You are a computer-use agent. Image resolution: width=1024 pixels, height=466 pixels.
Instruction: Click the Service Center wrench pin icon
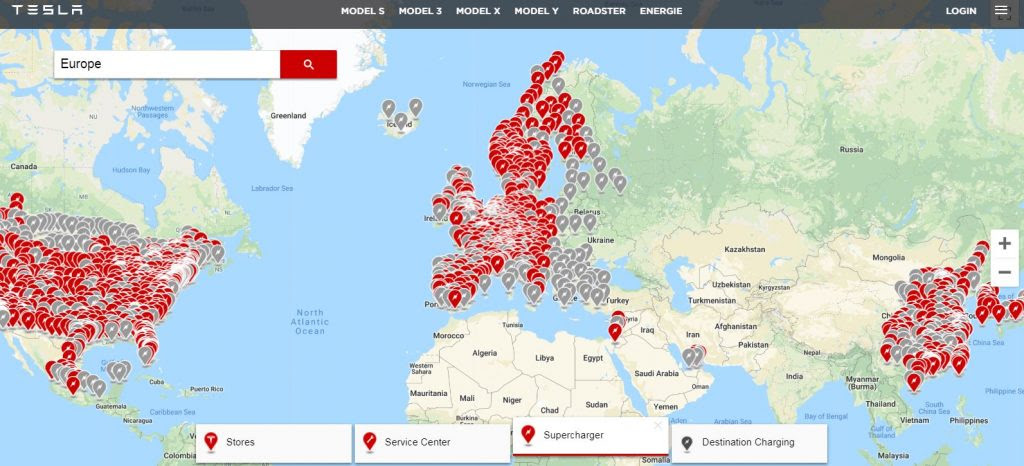point(370,442)
